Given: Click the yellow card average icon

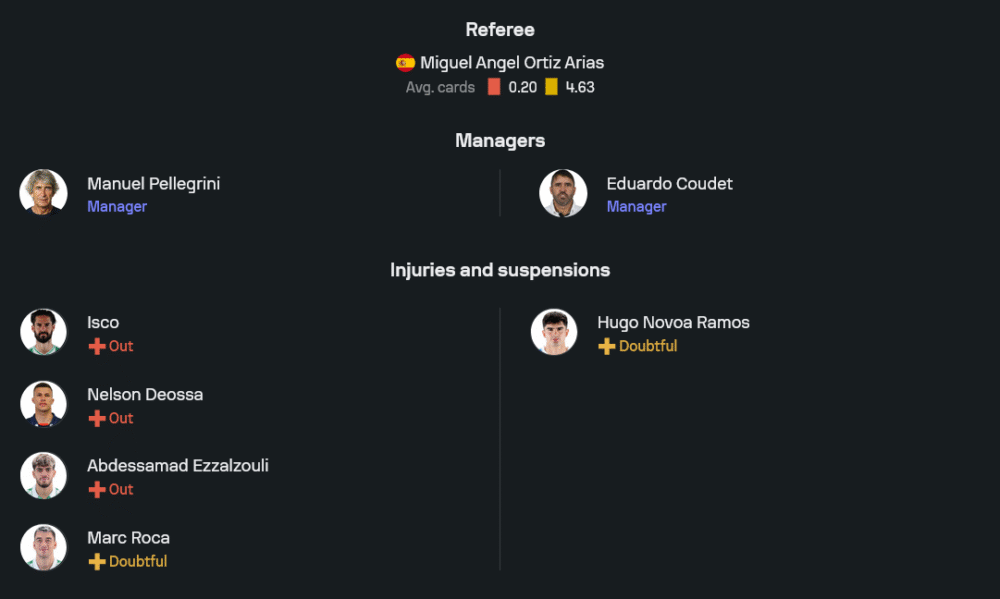Looking at the screenshot, I should (551, 87).
